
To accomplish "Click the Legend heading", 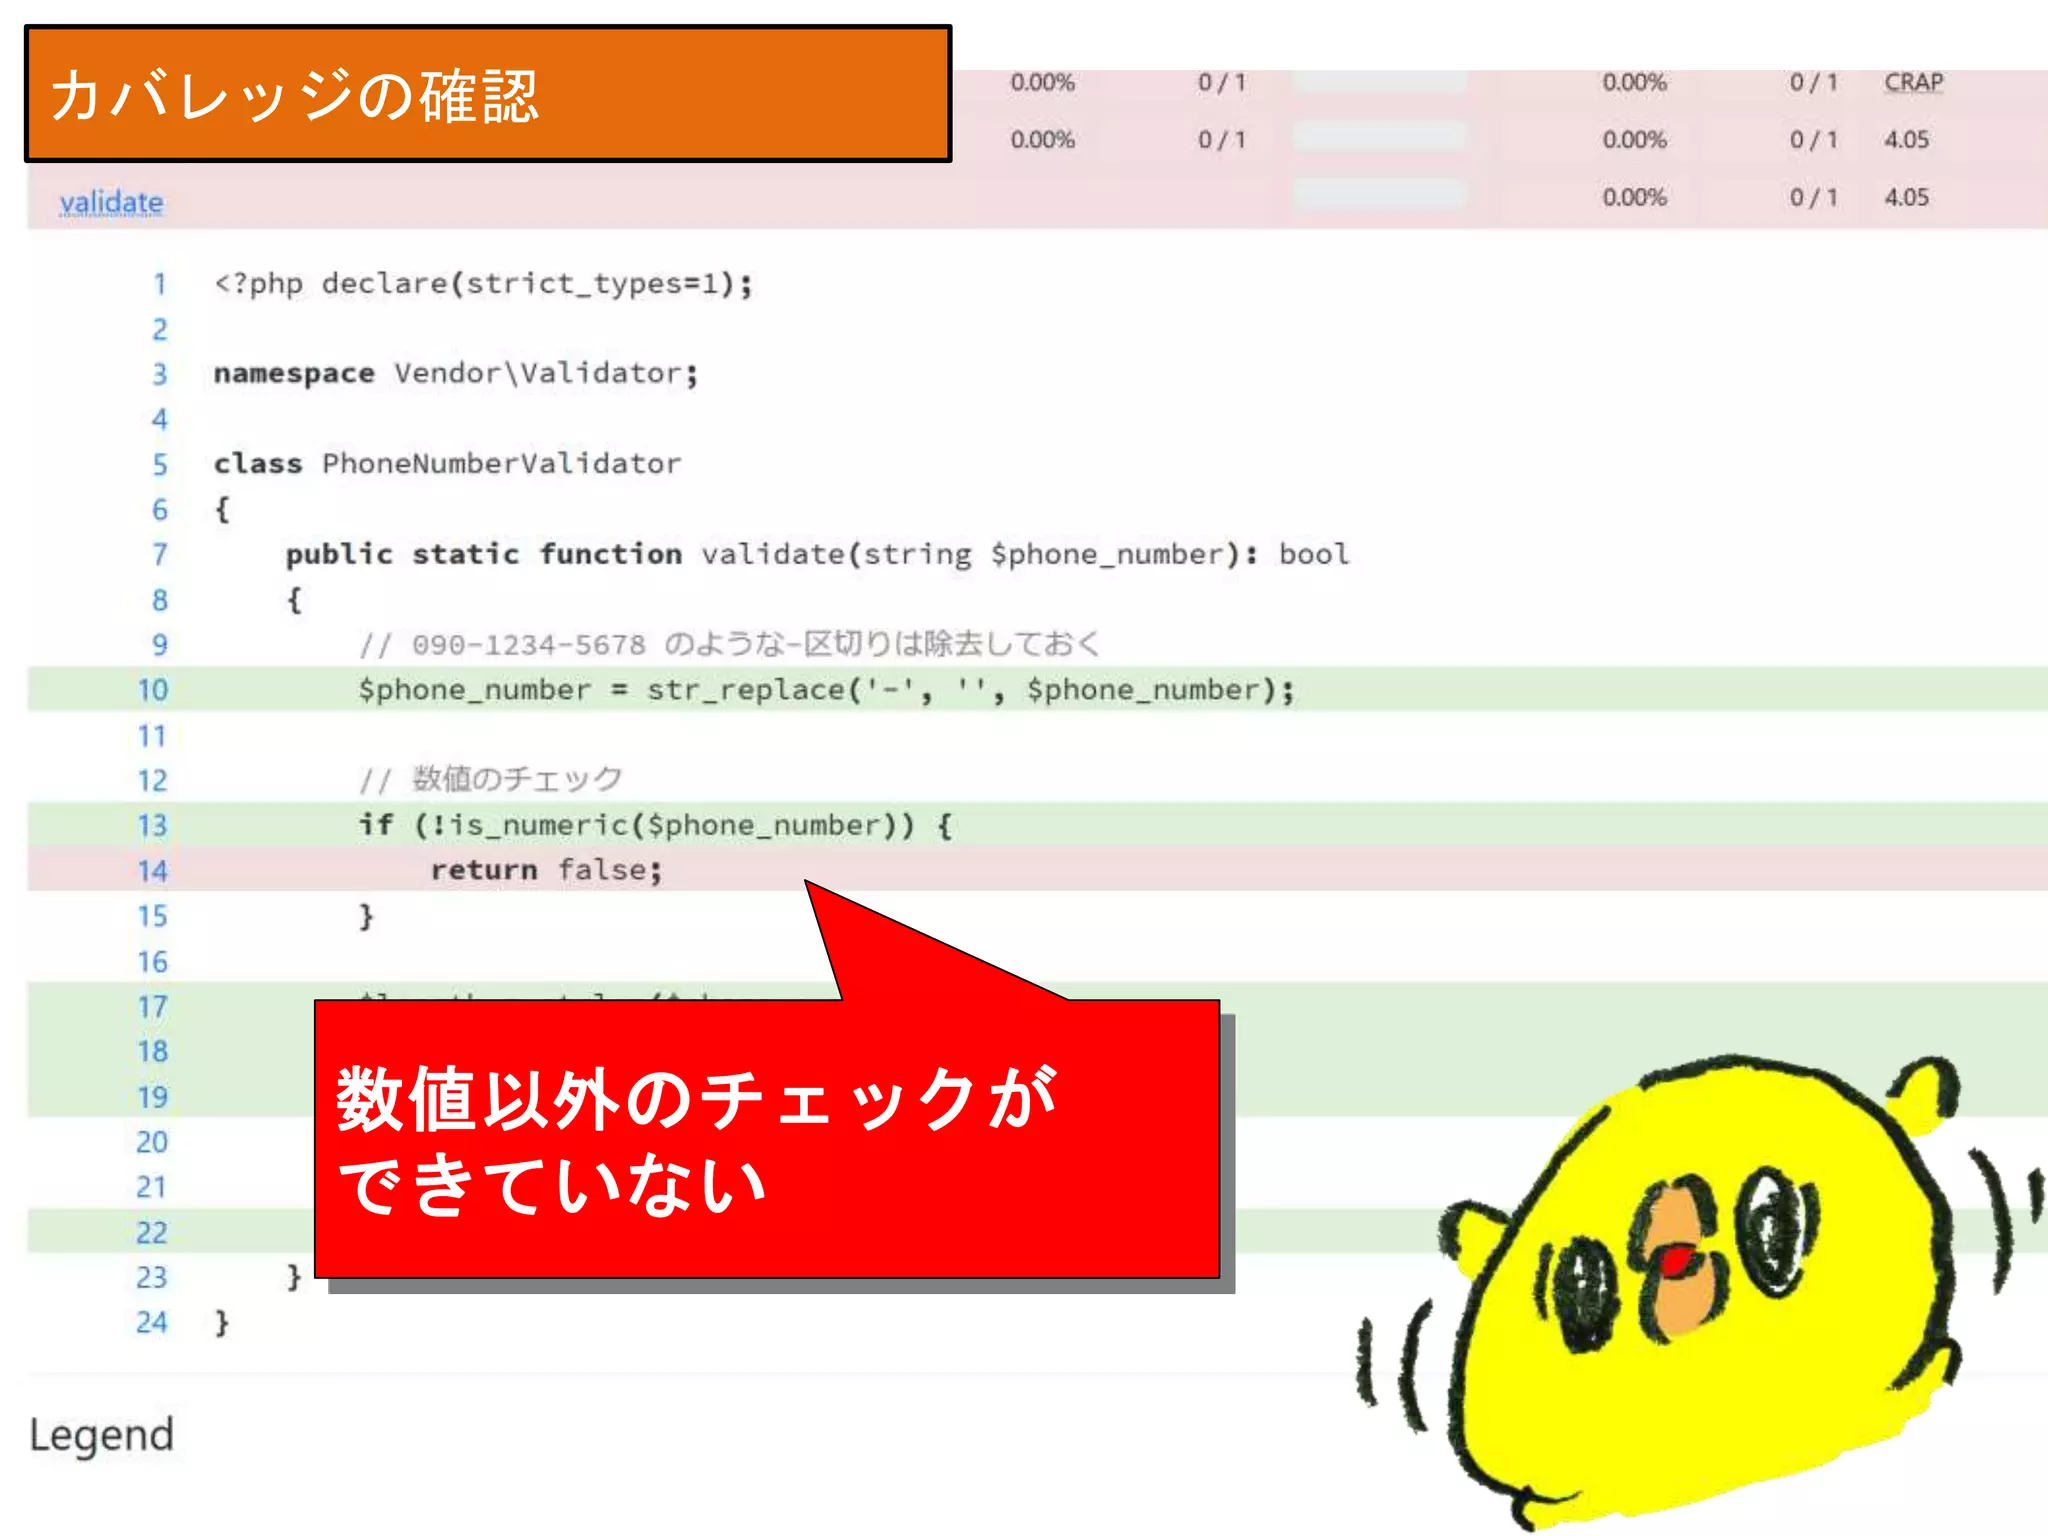I will coord(102,1435).
